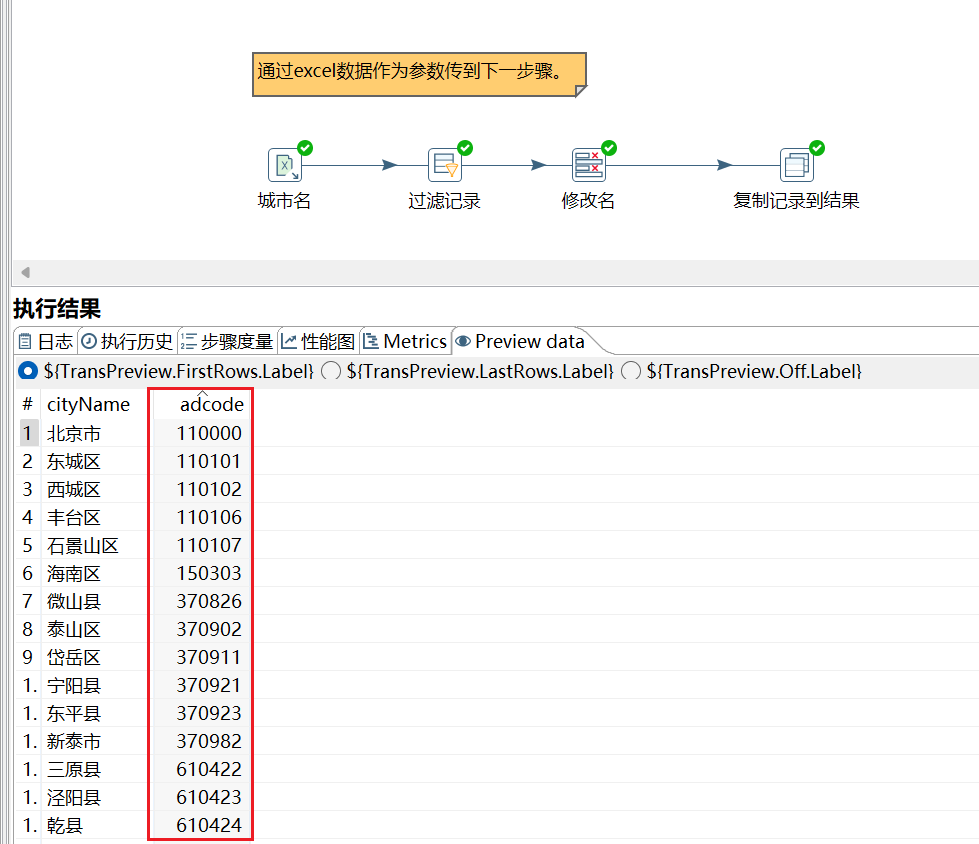
Task: Select adcode value 370911
Action: point(209,657)
